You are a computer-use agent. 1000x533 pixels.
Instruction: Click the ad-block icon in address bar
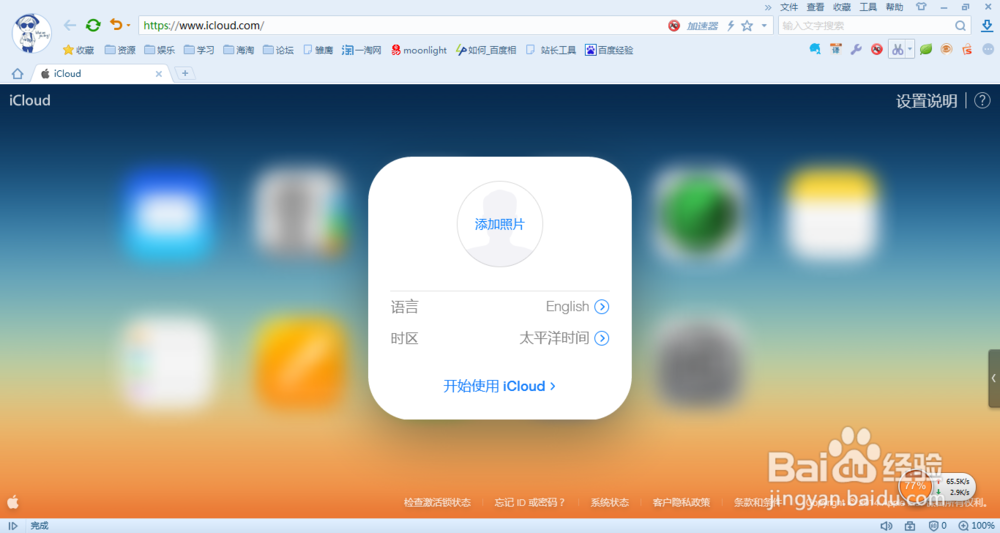pyautogui.click(x=674, y=26)
